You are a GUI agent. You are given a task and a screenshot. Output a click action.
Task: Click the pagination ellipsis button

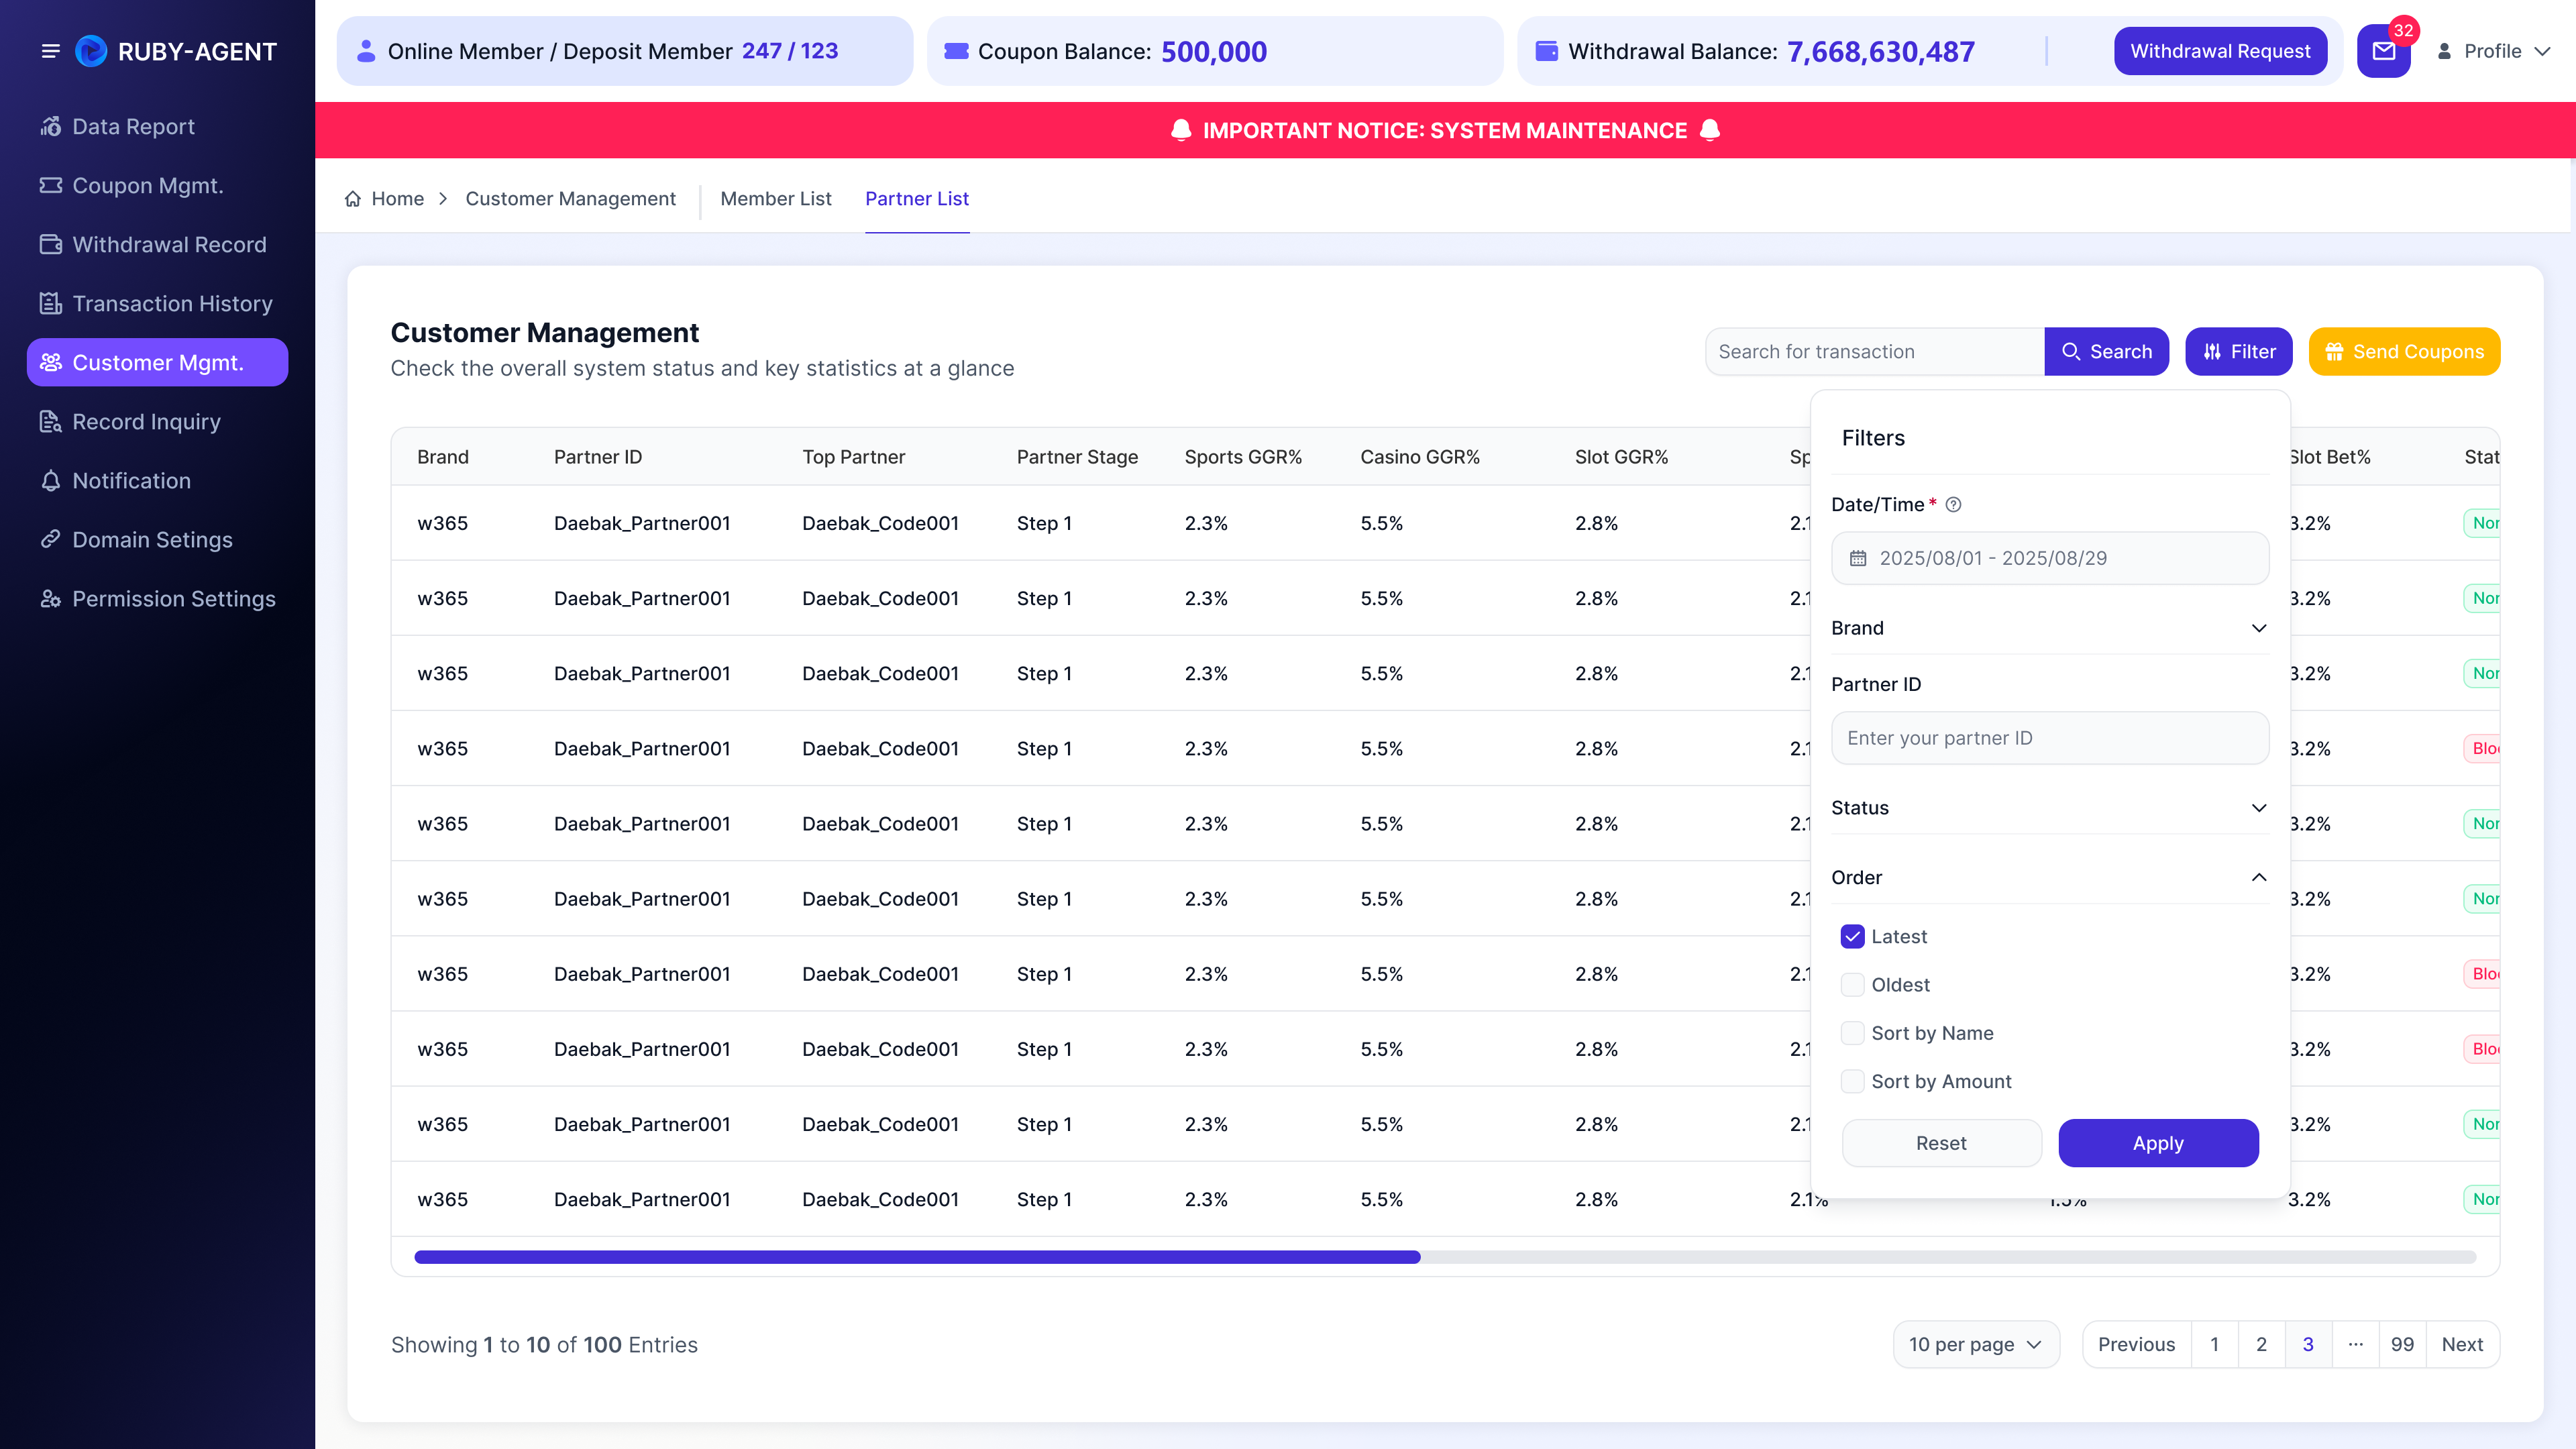tap(2355, 1344)
